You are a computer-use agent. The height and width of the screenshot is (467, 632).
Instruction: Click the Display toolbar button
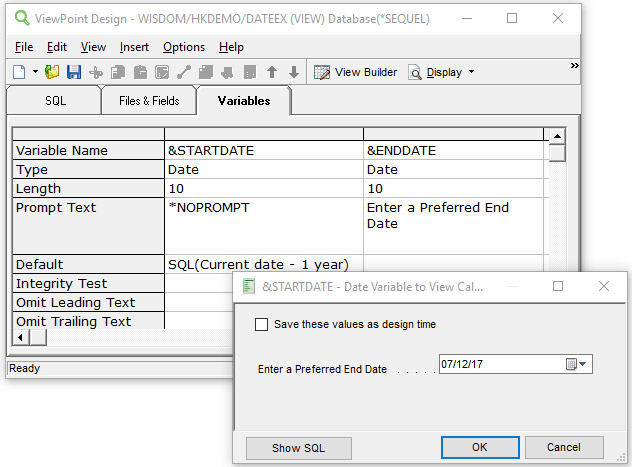tap(435, 73)
